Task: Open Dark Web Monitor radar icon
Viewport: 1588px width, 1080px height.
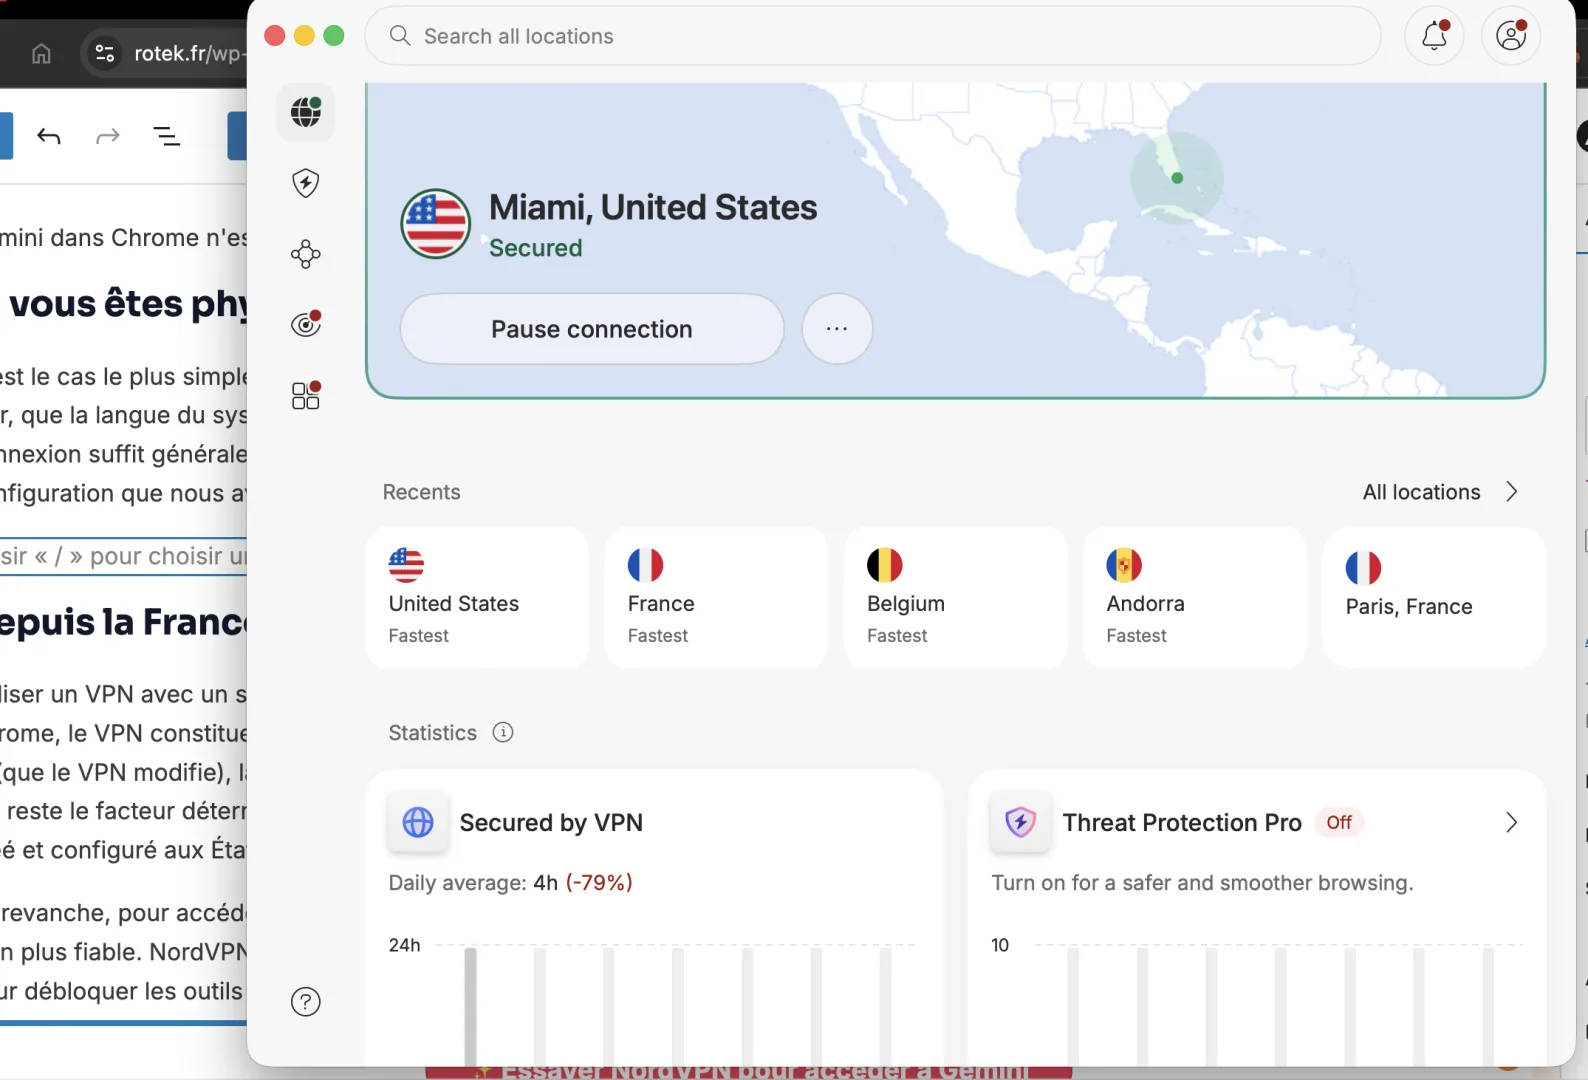Action: tap(306, 324)
